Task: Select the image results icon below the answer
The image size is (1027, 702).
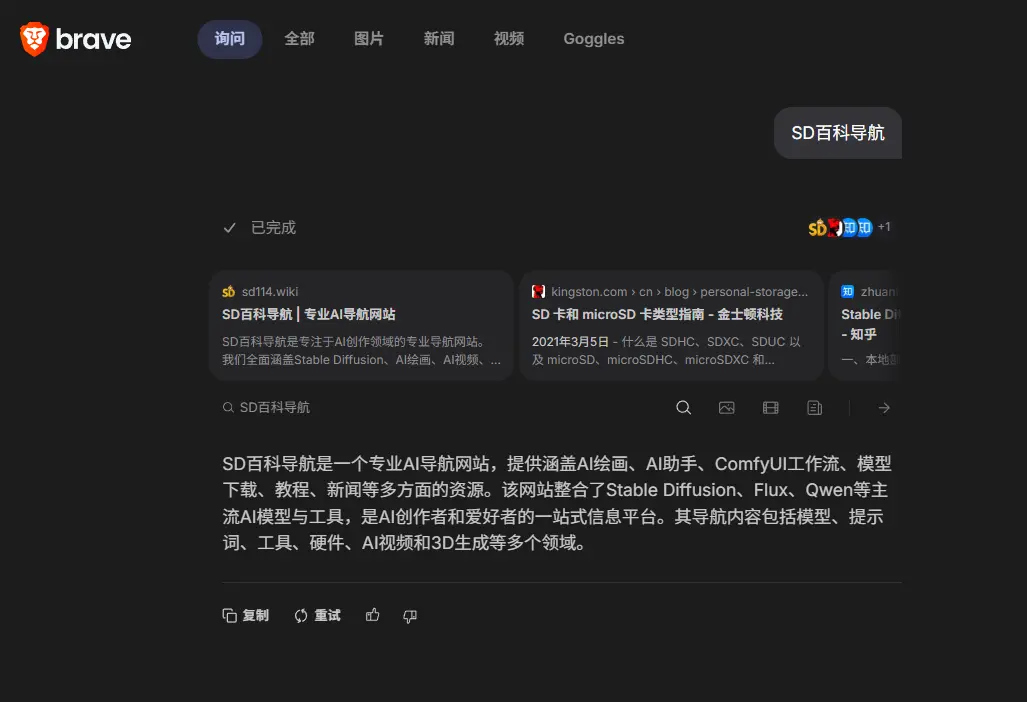Action: [727, 407]
